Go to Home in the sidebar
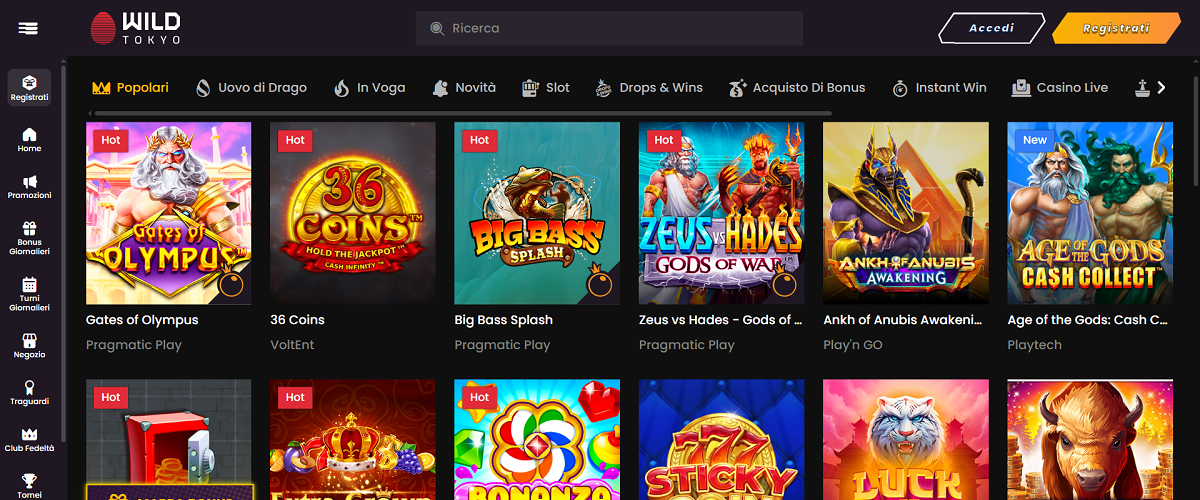 pos(29,140)
